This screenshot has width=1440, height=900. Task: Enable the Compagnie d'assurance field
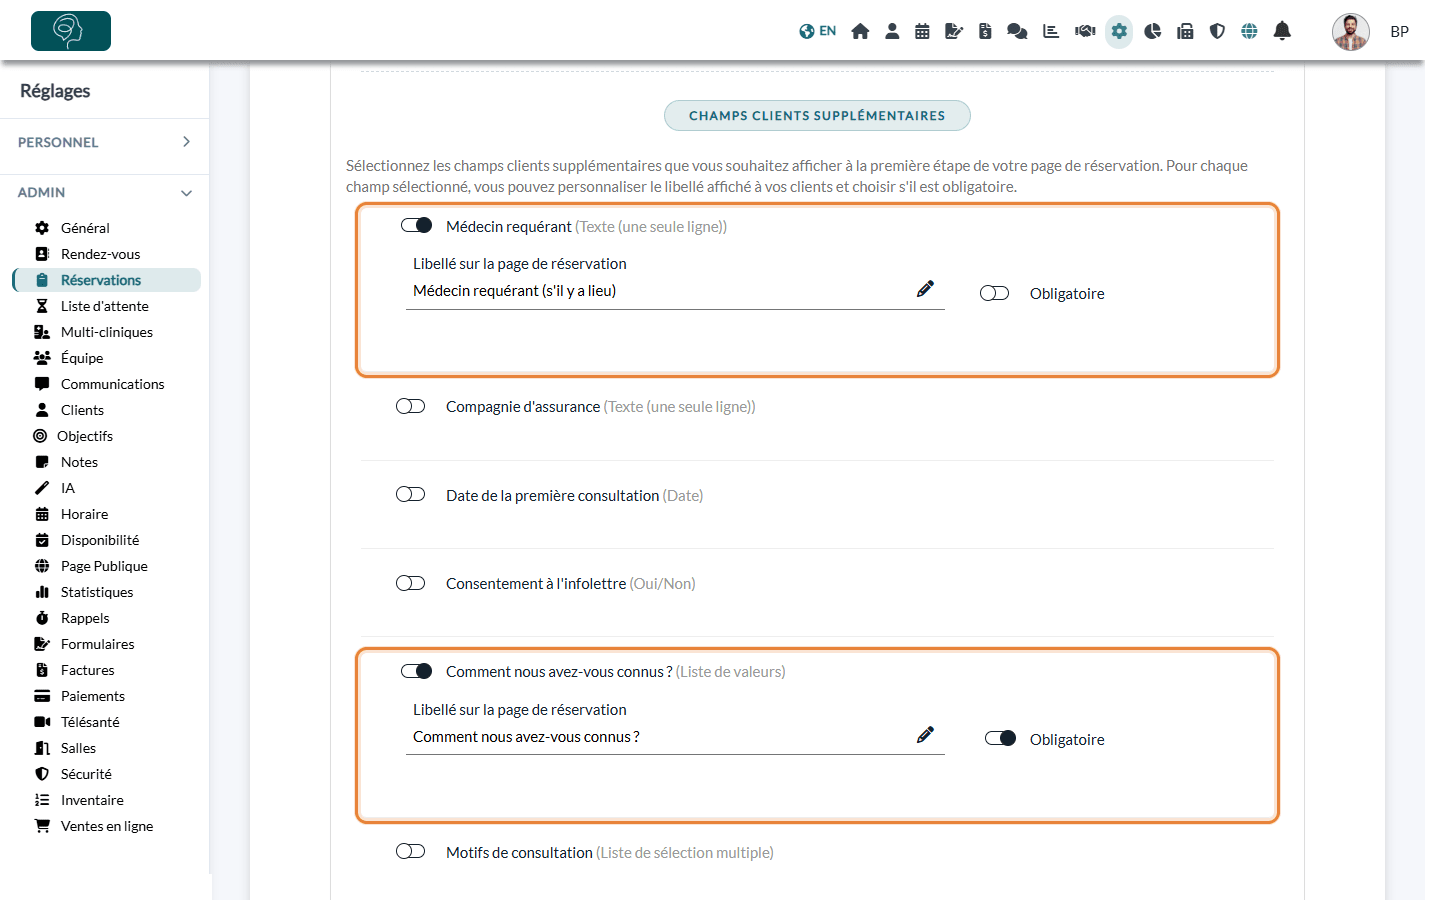coord(411,406)
